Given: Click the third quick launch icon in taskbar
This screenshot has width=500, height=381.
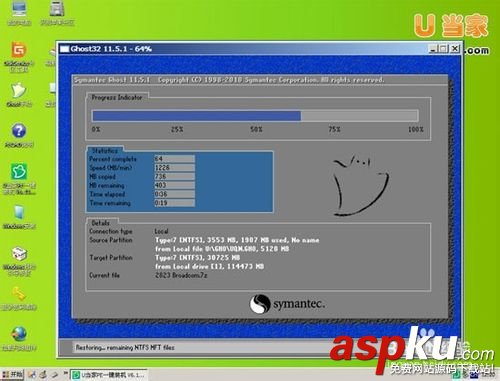Looking at the screenshot, I should 54,375.
